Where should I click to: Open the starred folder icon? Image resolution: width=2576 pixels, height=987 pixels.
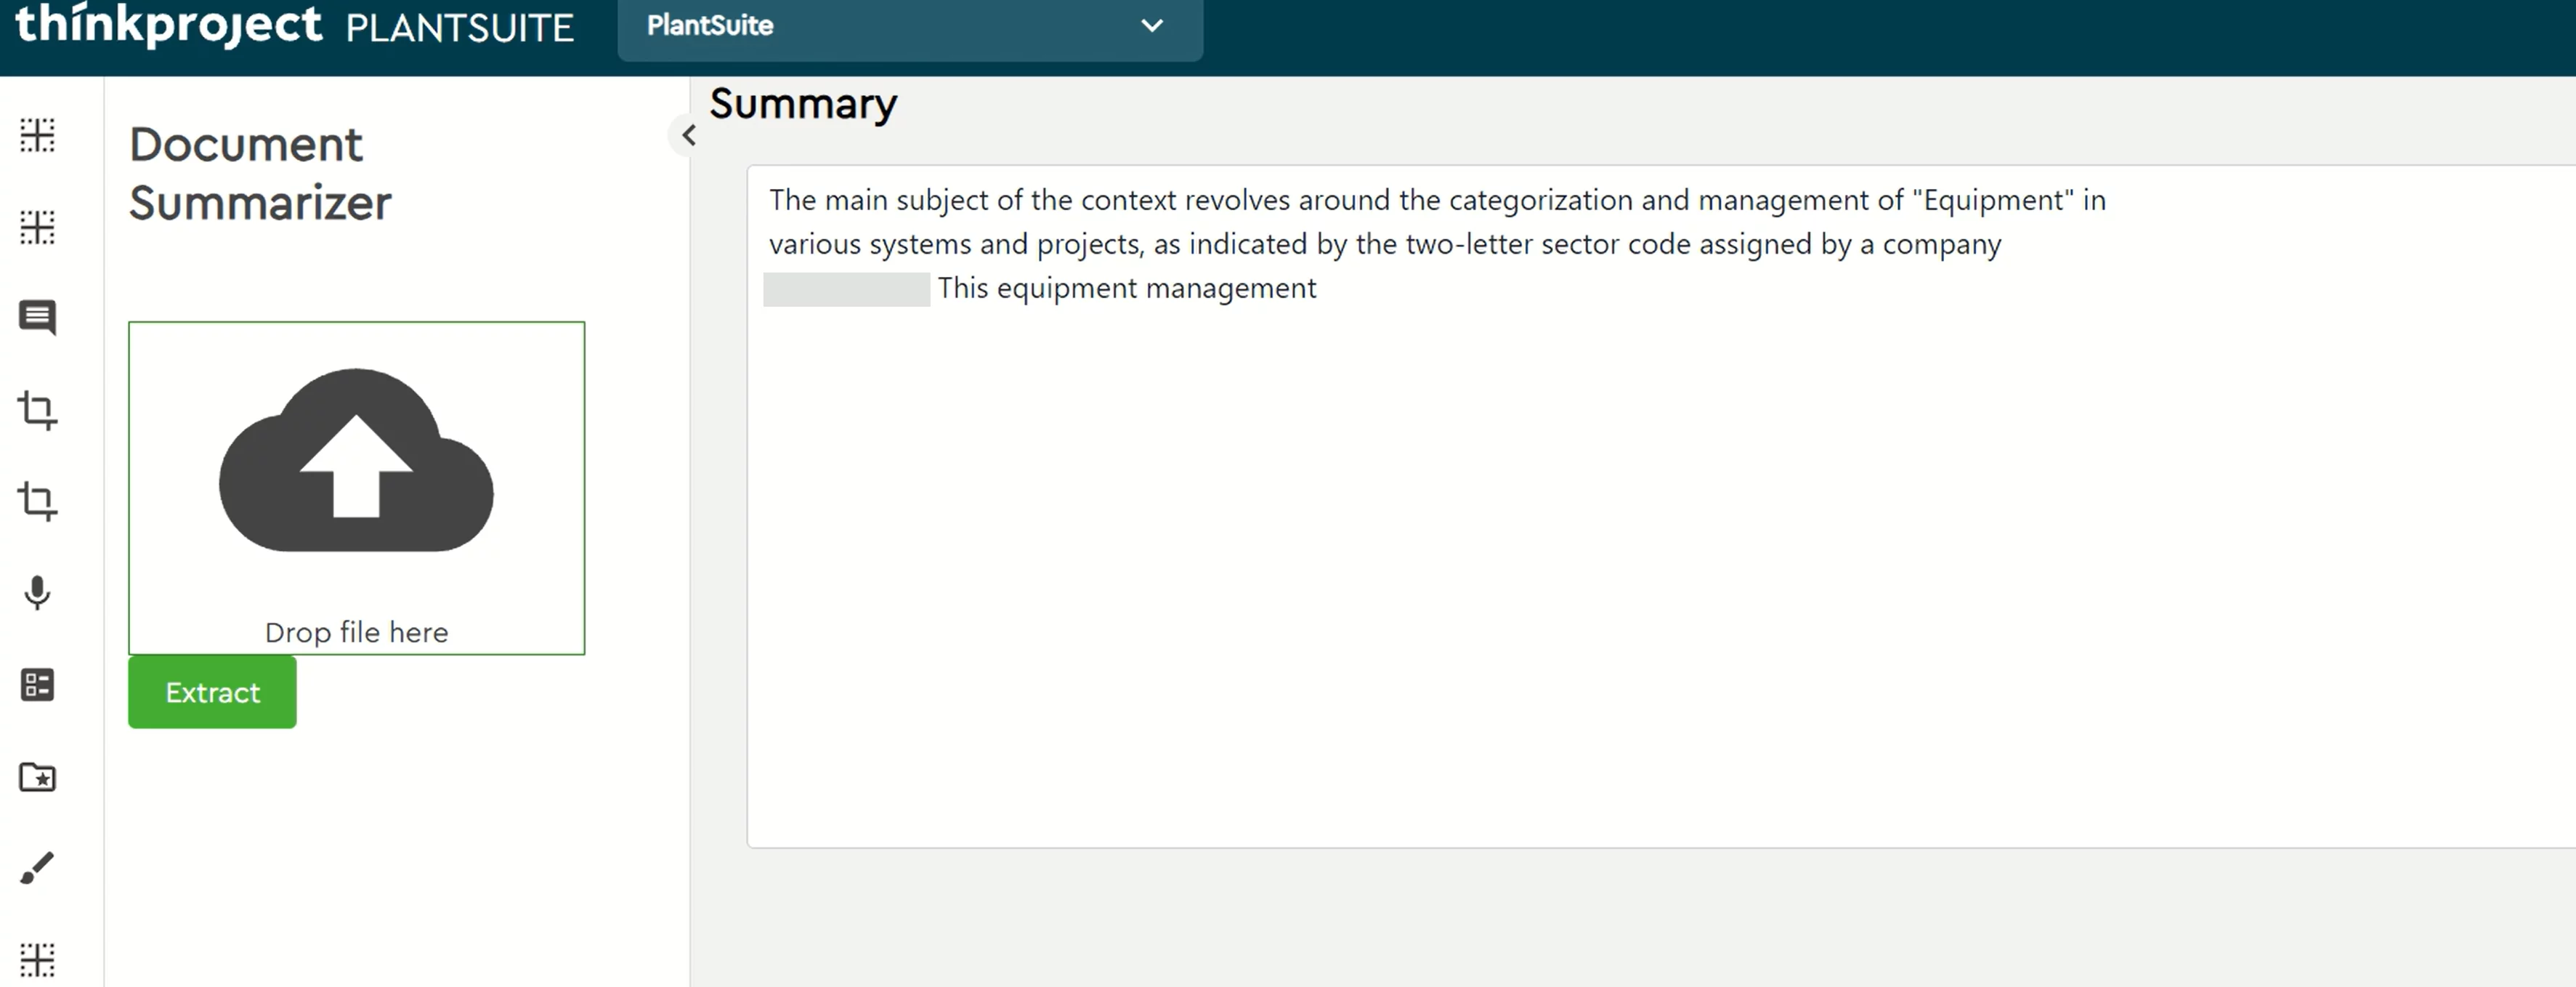coord(37,777)
